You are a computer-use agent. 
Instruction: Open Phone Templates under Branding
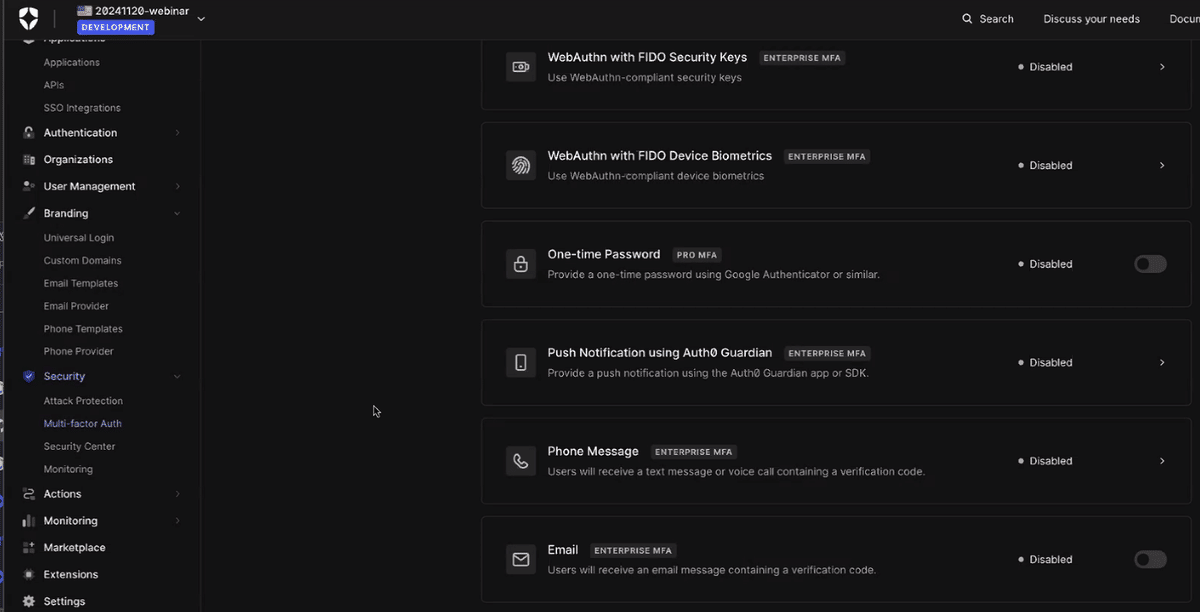click(x=83, y=329)
